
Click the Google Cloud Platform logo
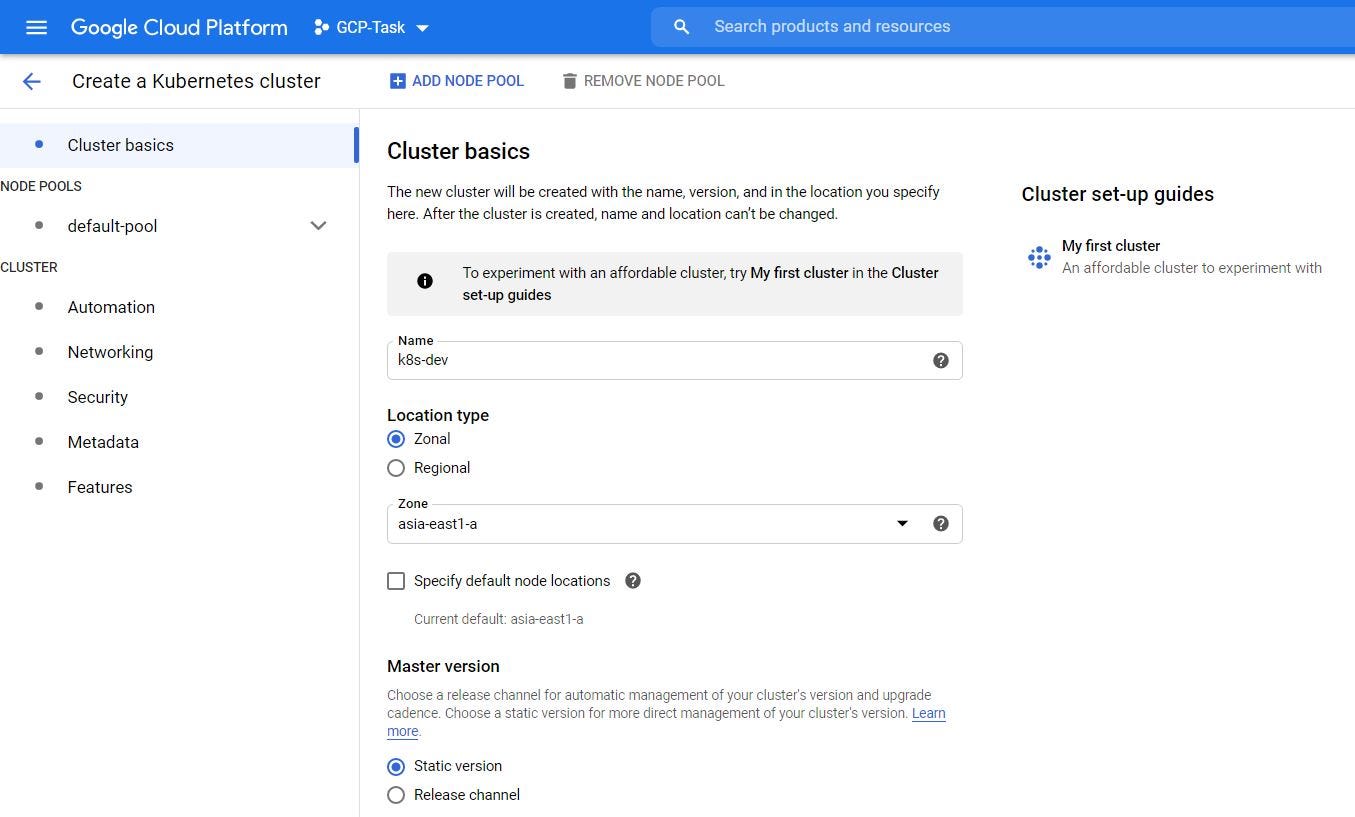(x=179, y=27)
